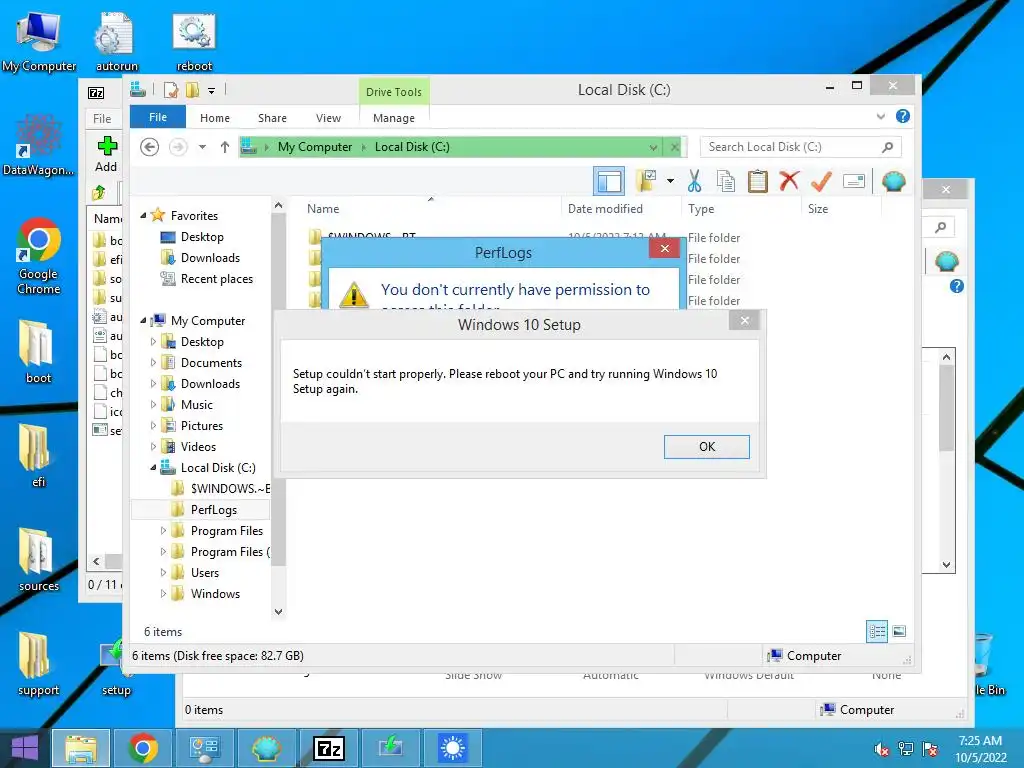Open File Explorer from the taskbar
Screen dimensions: 1024x768
81,748
